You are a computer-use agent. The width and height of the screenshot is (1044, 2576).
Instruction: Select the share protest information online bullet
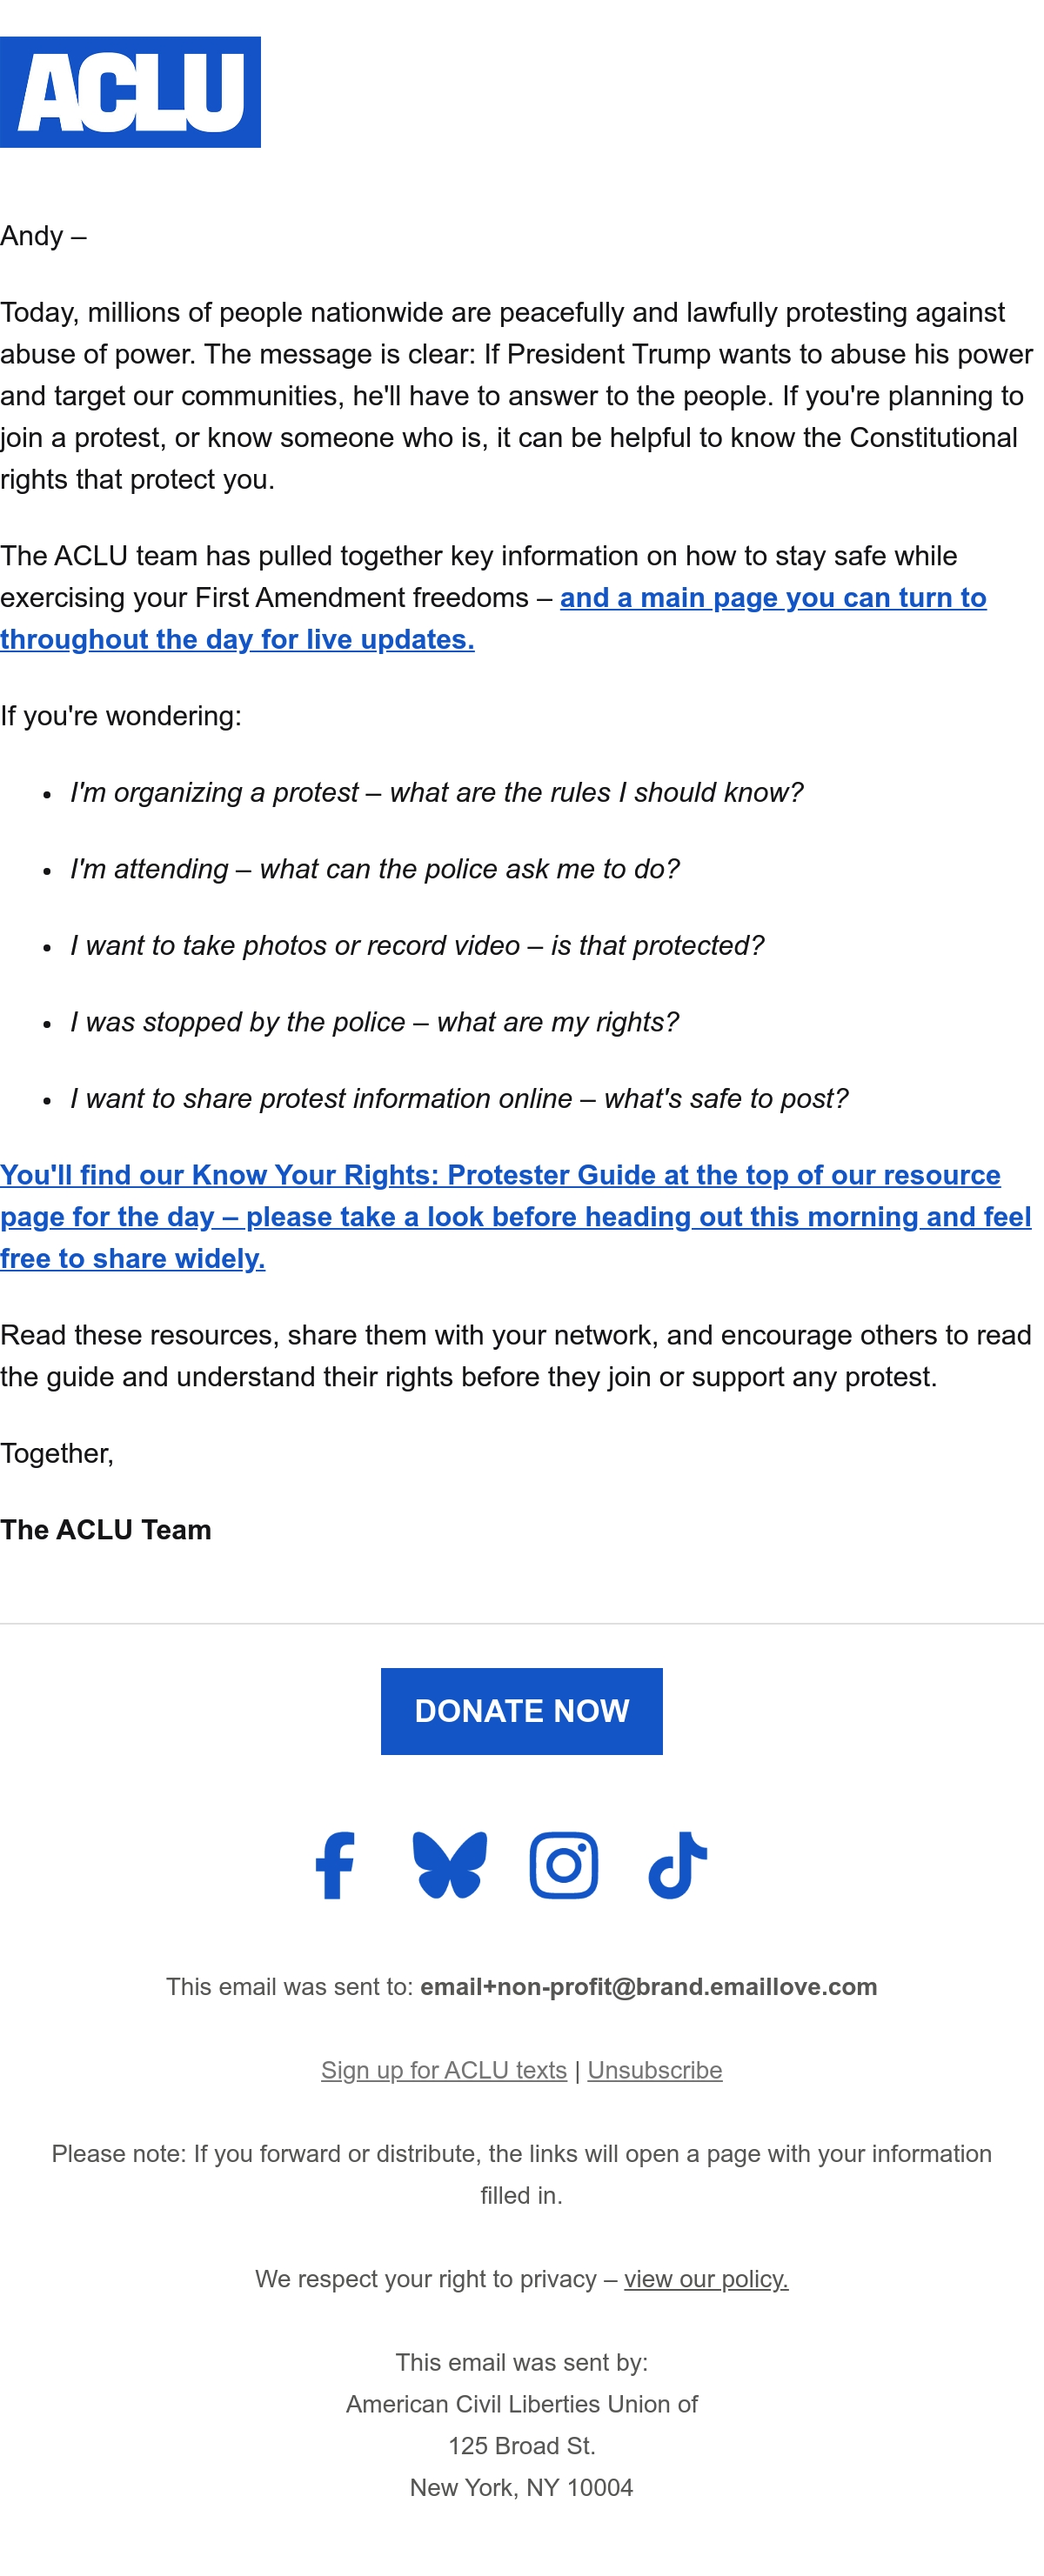pyautogui.click(x=459, y=1098)
